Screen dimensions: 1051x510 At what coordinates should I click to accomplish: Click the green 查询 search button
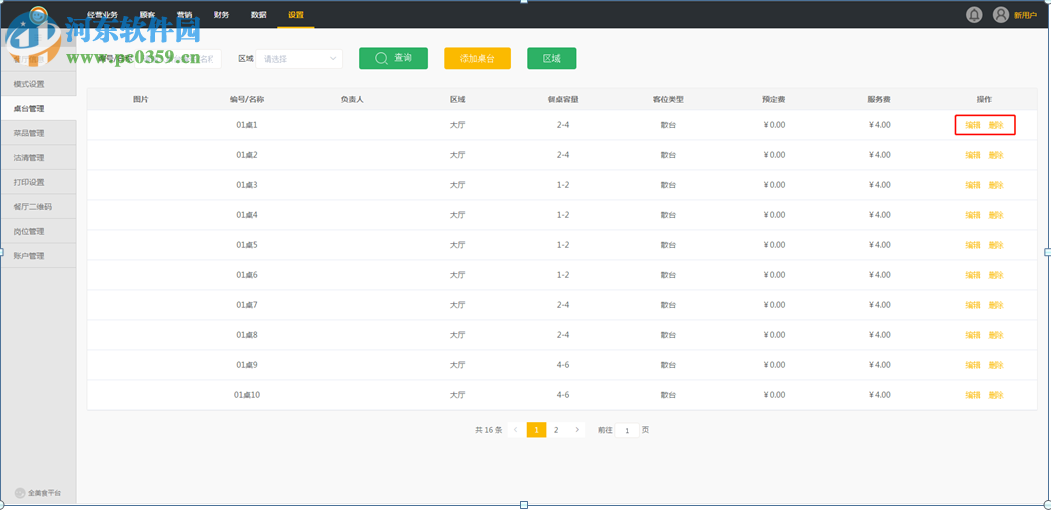[x=393, y=59]
